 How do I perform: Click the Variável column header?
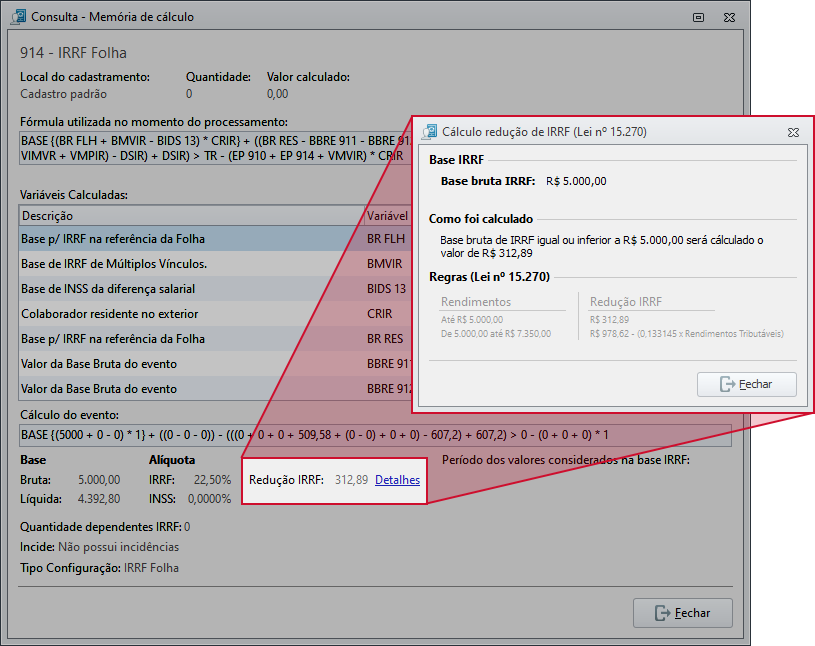(x=388, y=216)
